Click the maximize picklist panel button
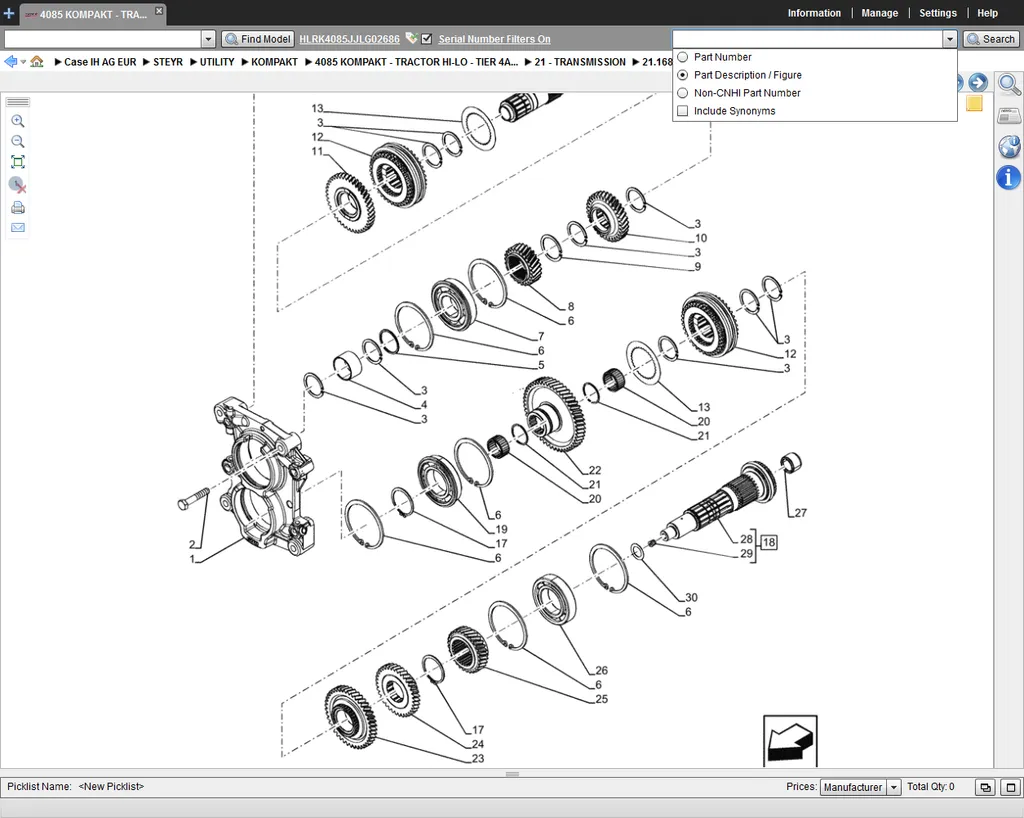Viewport: 1024px width, 818px height. [x=1010, y=787]
